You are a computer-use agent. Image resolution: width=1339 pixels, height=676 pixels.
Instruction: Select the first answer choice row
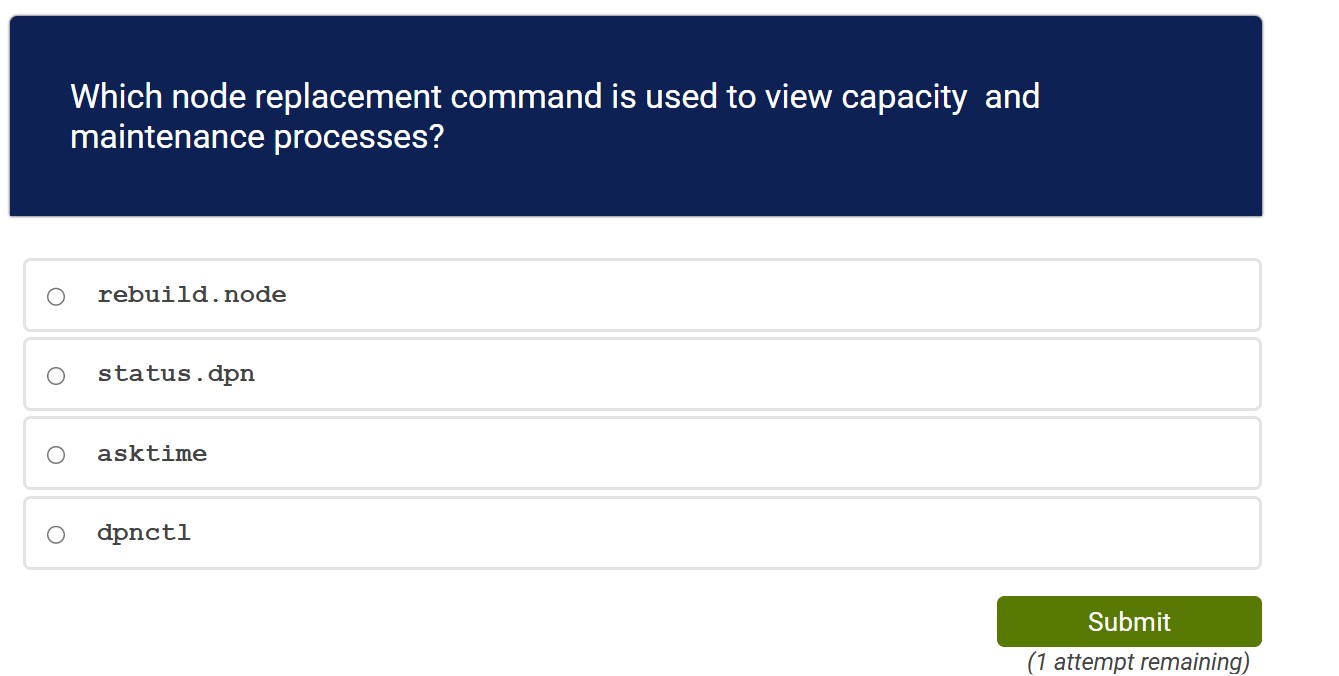coord(640,295)
